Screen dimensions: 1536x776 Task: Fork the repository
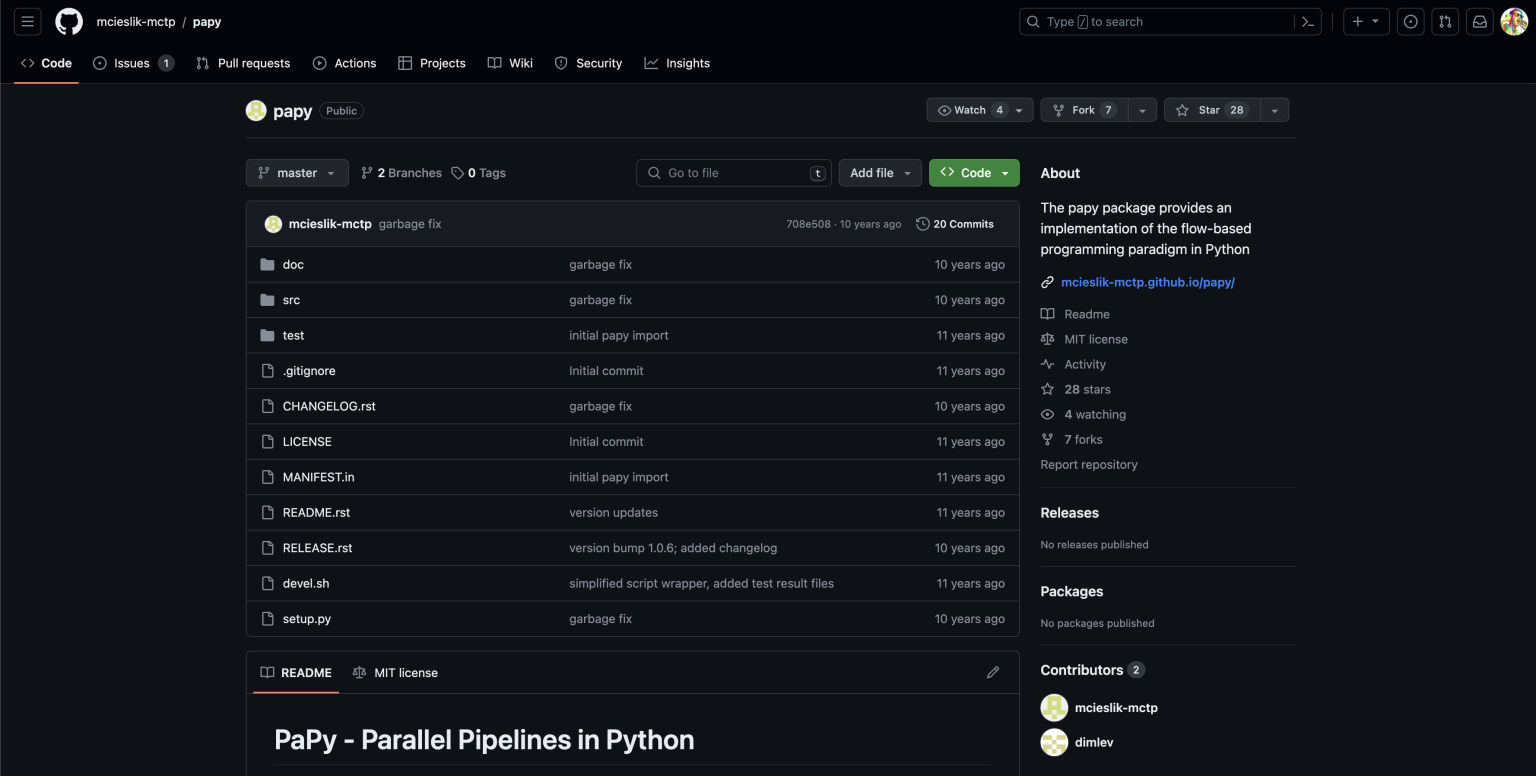pyautogui.click(x=1085, y=110)
